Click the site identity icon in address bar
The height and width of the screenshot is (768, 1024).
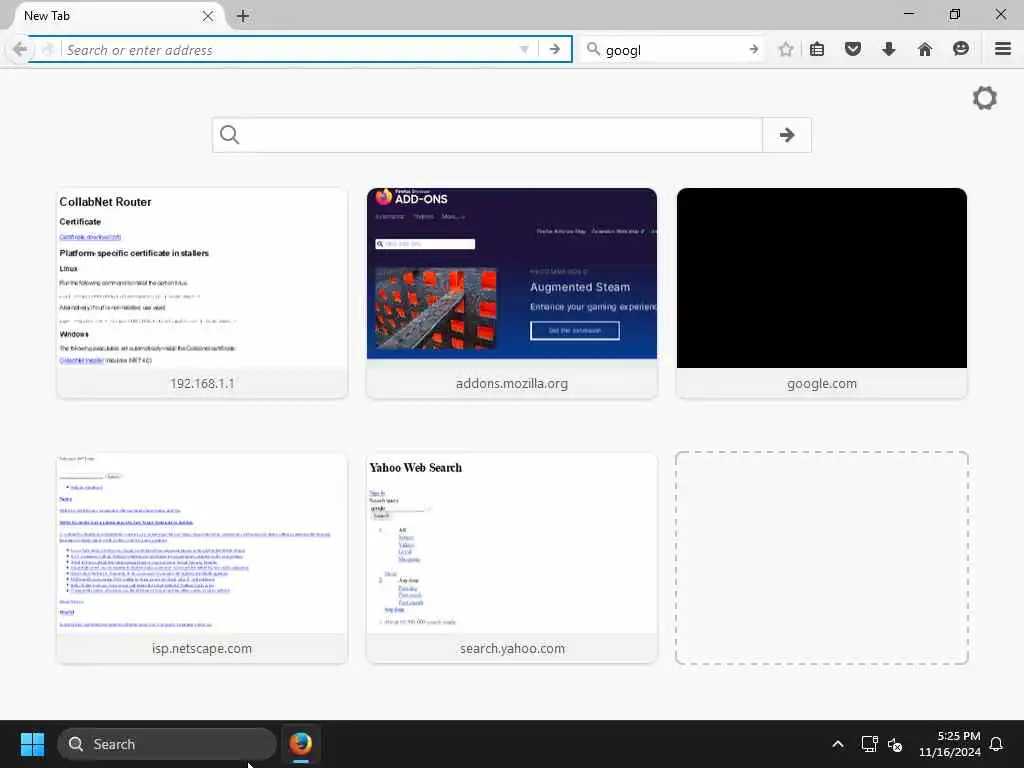point(48,50)
